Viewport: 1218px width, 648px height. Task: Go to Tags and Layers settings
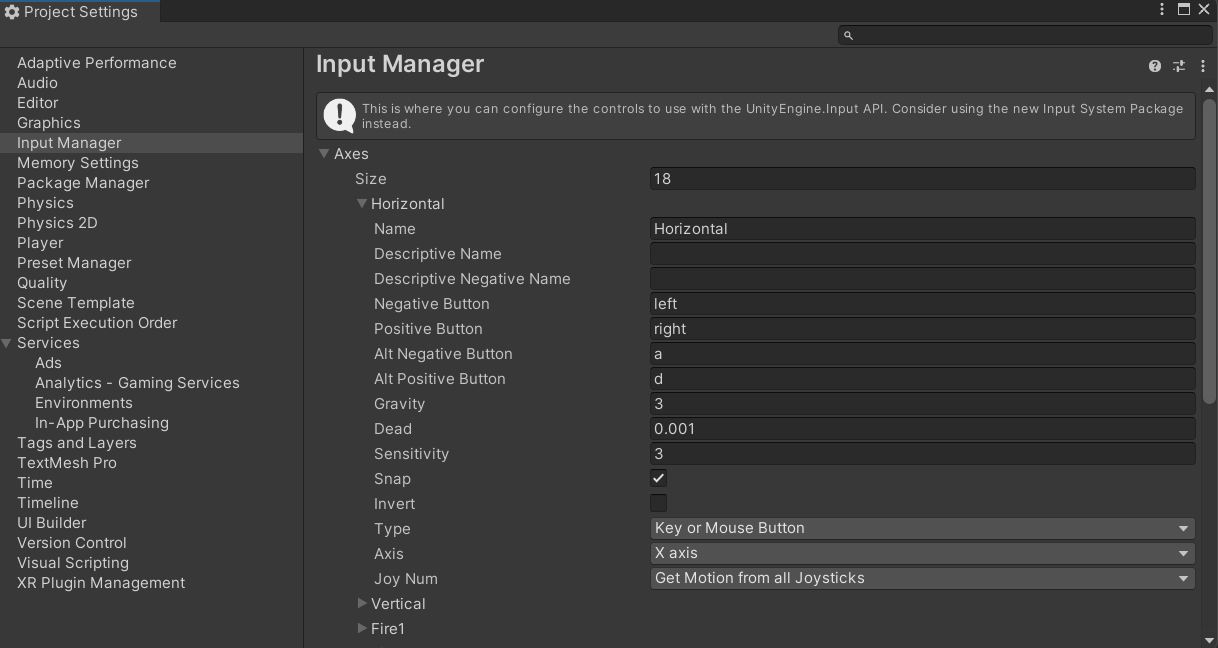[x=77, y=443]
